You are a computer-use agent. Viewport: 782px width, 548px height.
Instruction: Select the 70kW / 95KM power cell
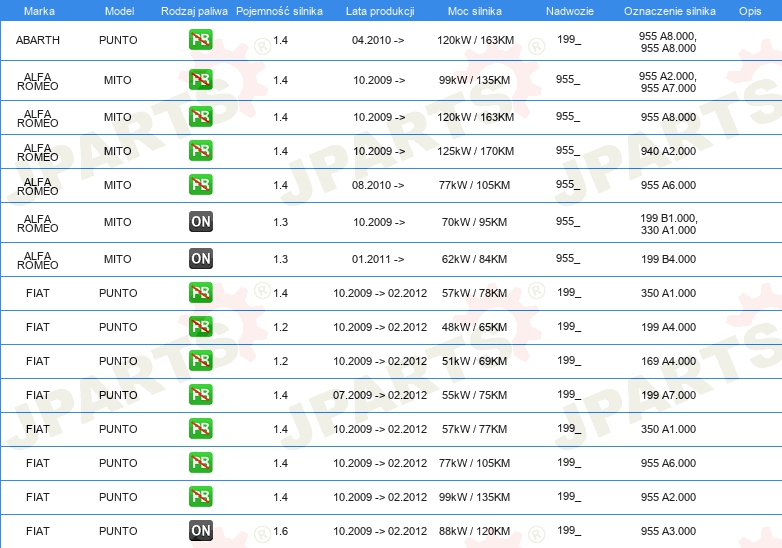pyautogui.click(x=474, y=222)
